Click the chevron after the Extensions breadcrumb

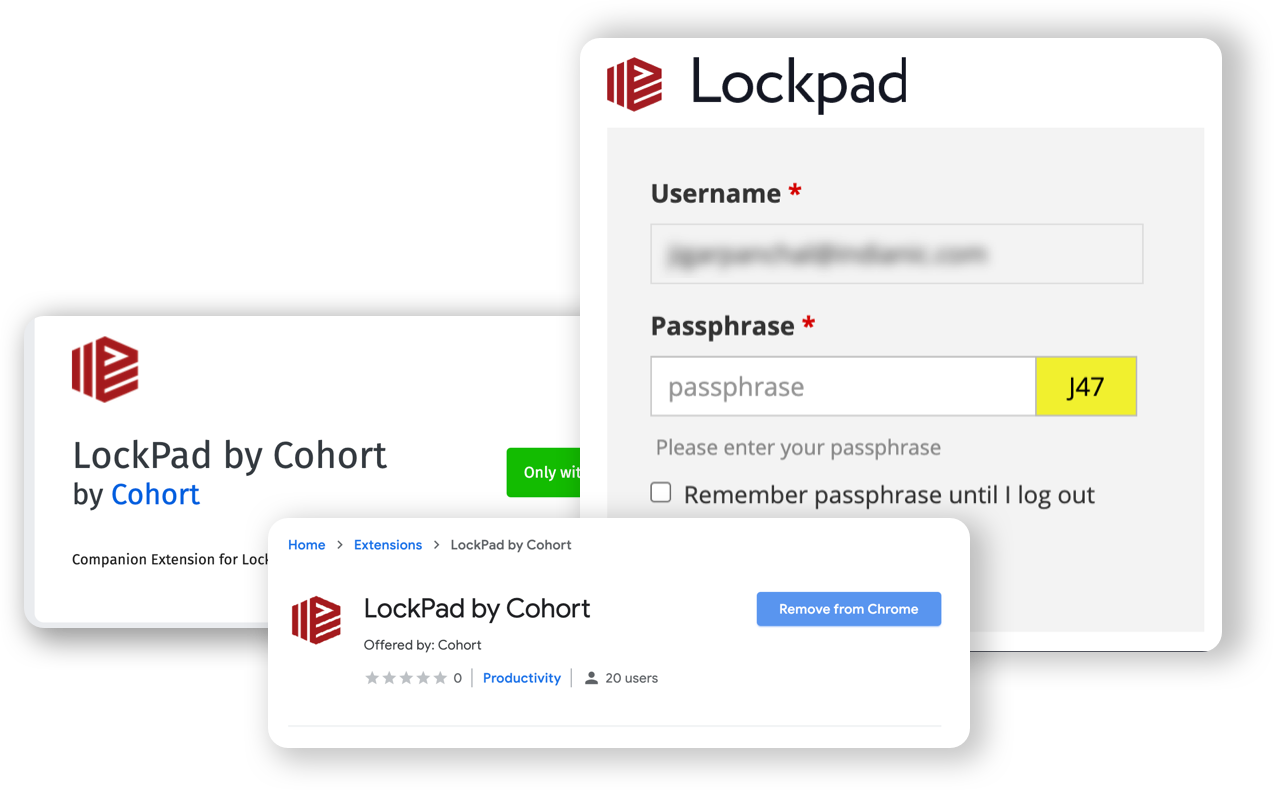click(436, 545)
